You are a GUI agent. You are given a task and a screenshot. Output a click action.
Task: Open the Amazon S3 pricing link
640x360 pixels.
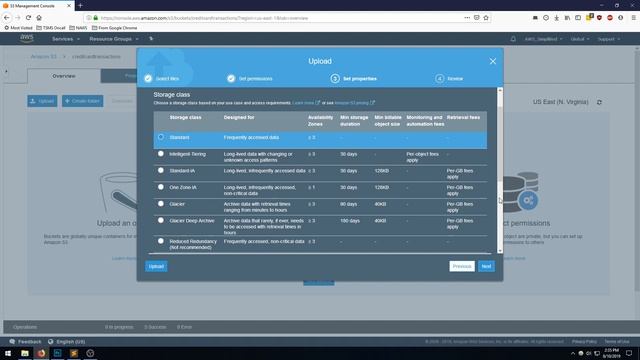(x=354, y=103)
